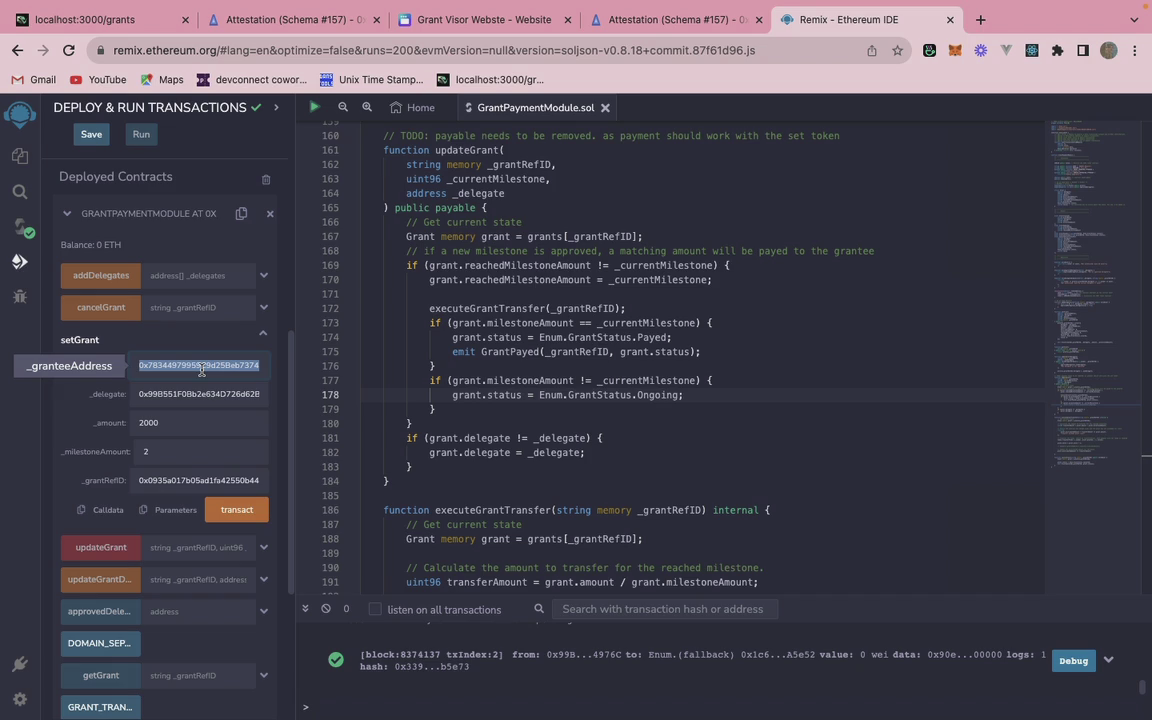Screen dimensions: 1152x720
Task: Expand the updateGrantD... function inputs
Action: click(264, 579)
